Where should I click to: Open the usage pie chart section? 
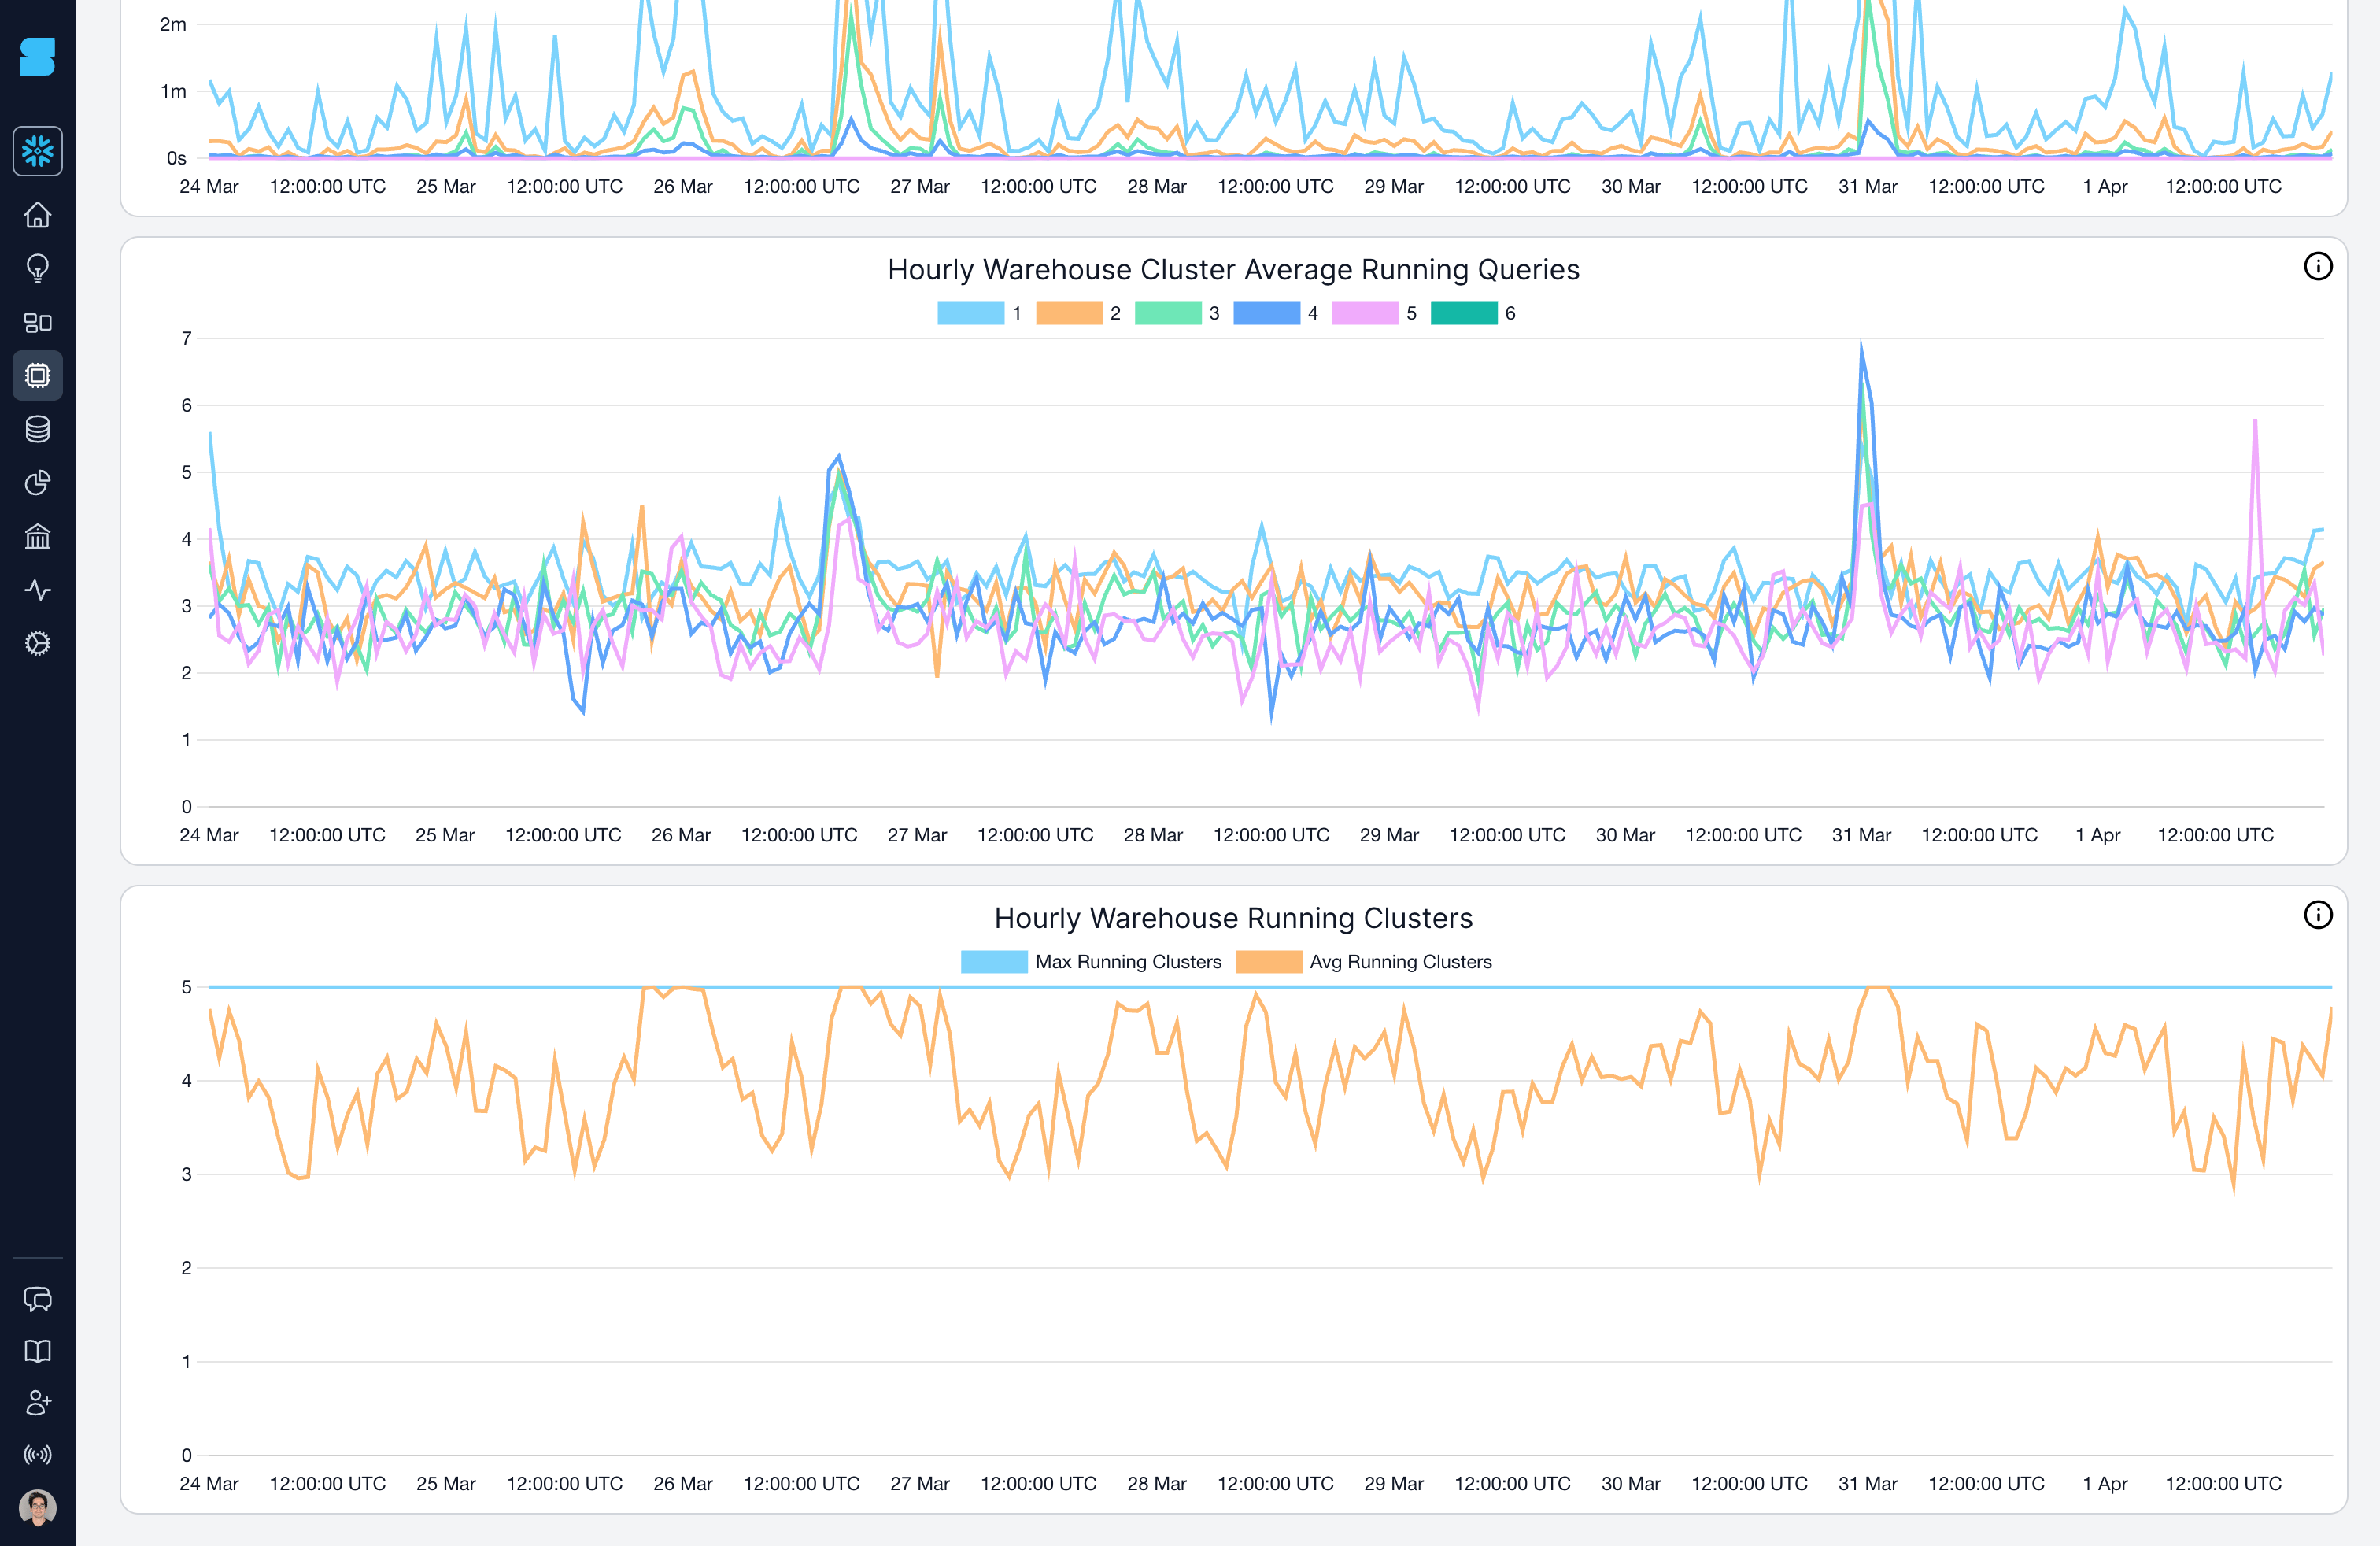pos(38,483)
